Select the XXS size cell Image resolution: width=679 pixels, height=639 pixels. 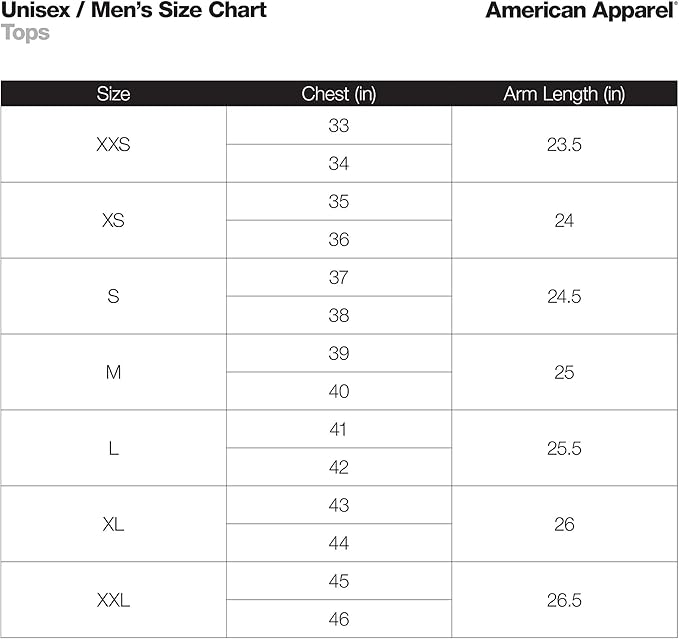113,145
